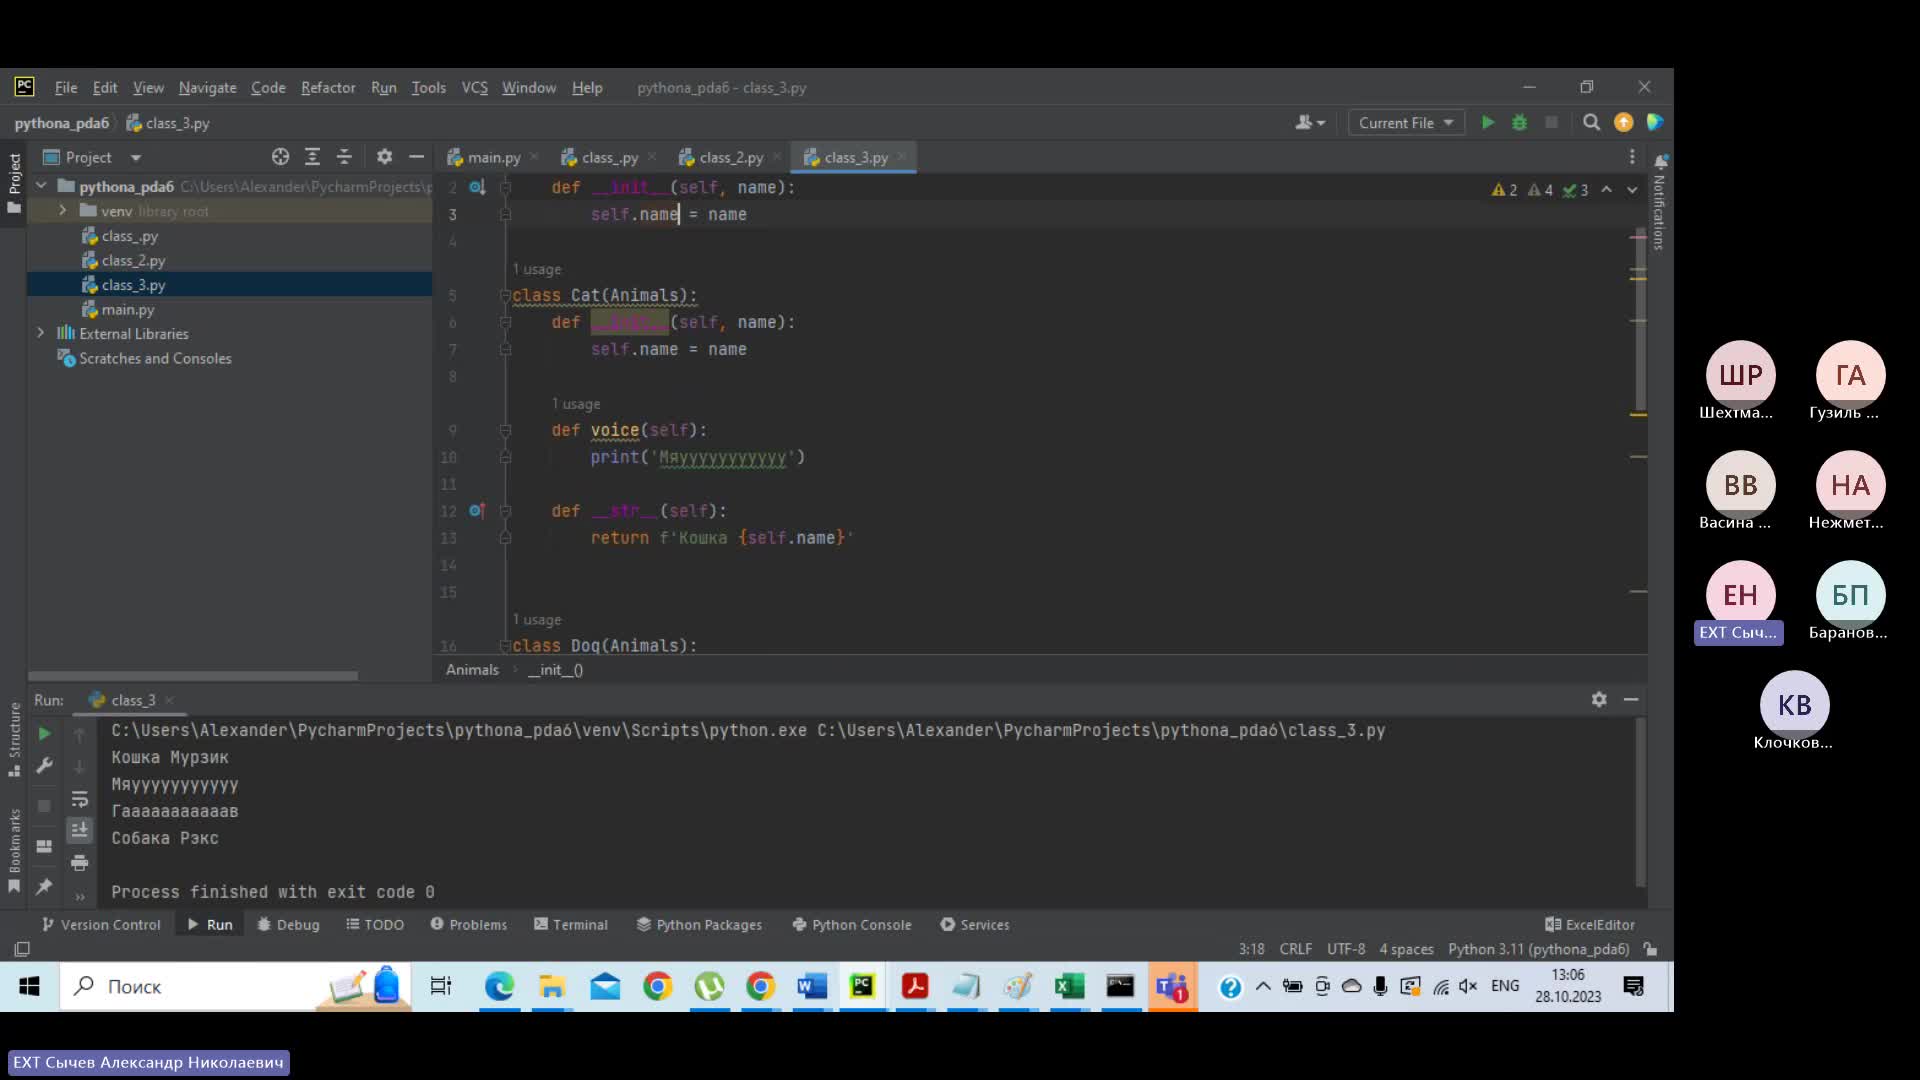Click Animals breadcrumb below editor

(472, 670)
